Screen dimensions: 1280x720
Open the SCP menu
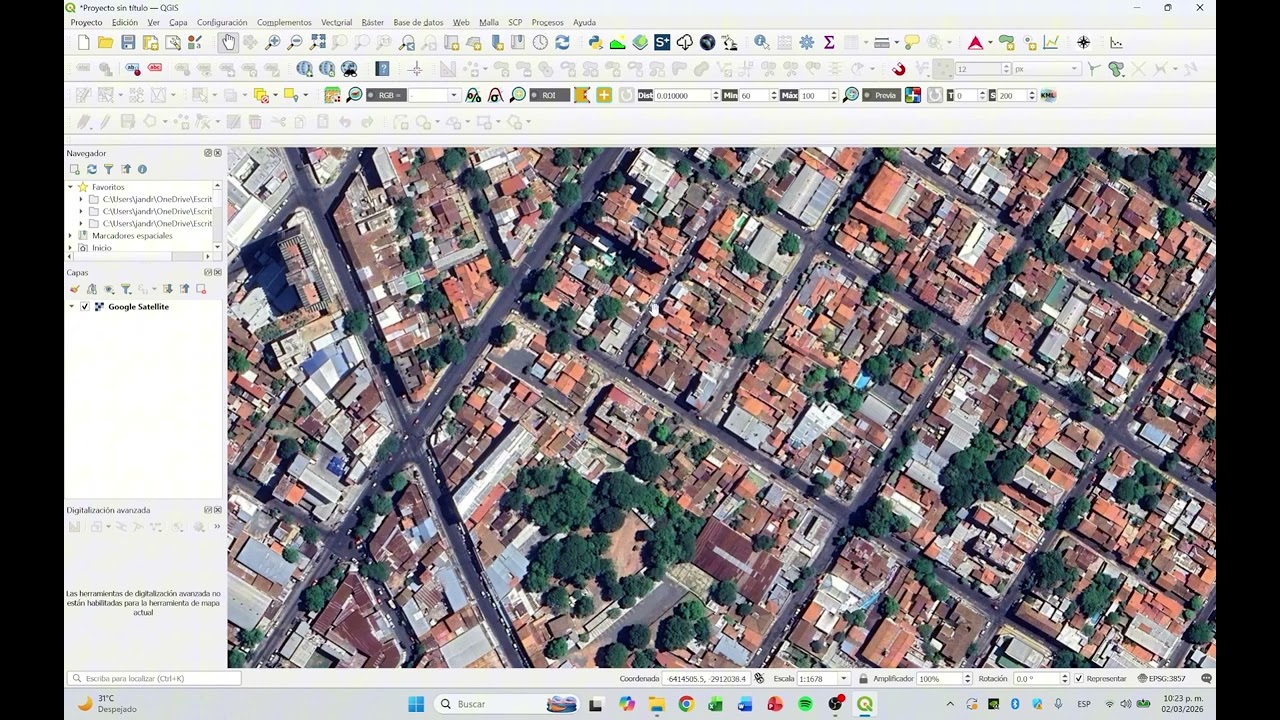pyautogui.click(x=515, y=22)
